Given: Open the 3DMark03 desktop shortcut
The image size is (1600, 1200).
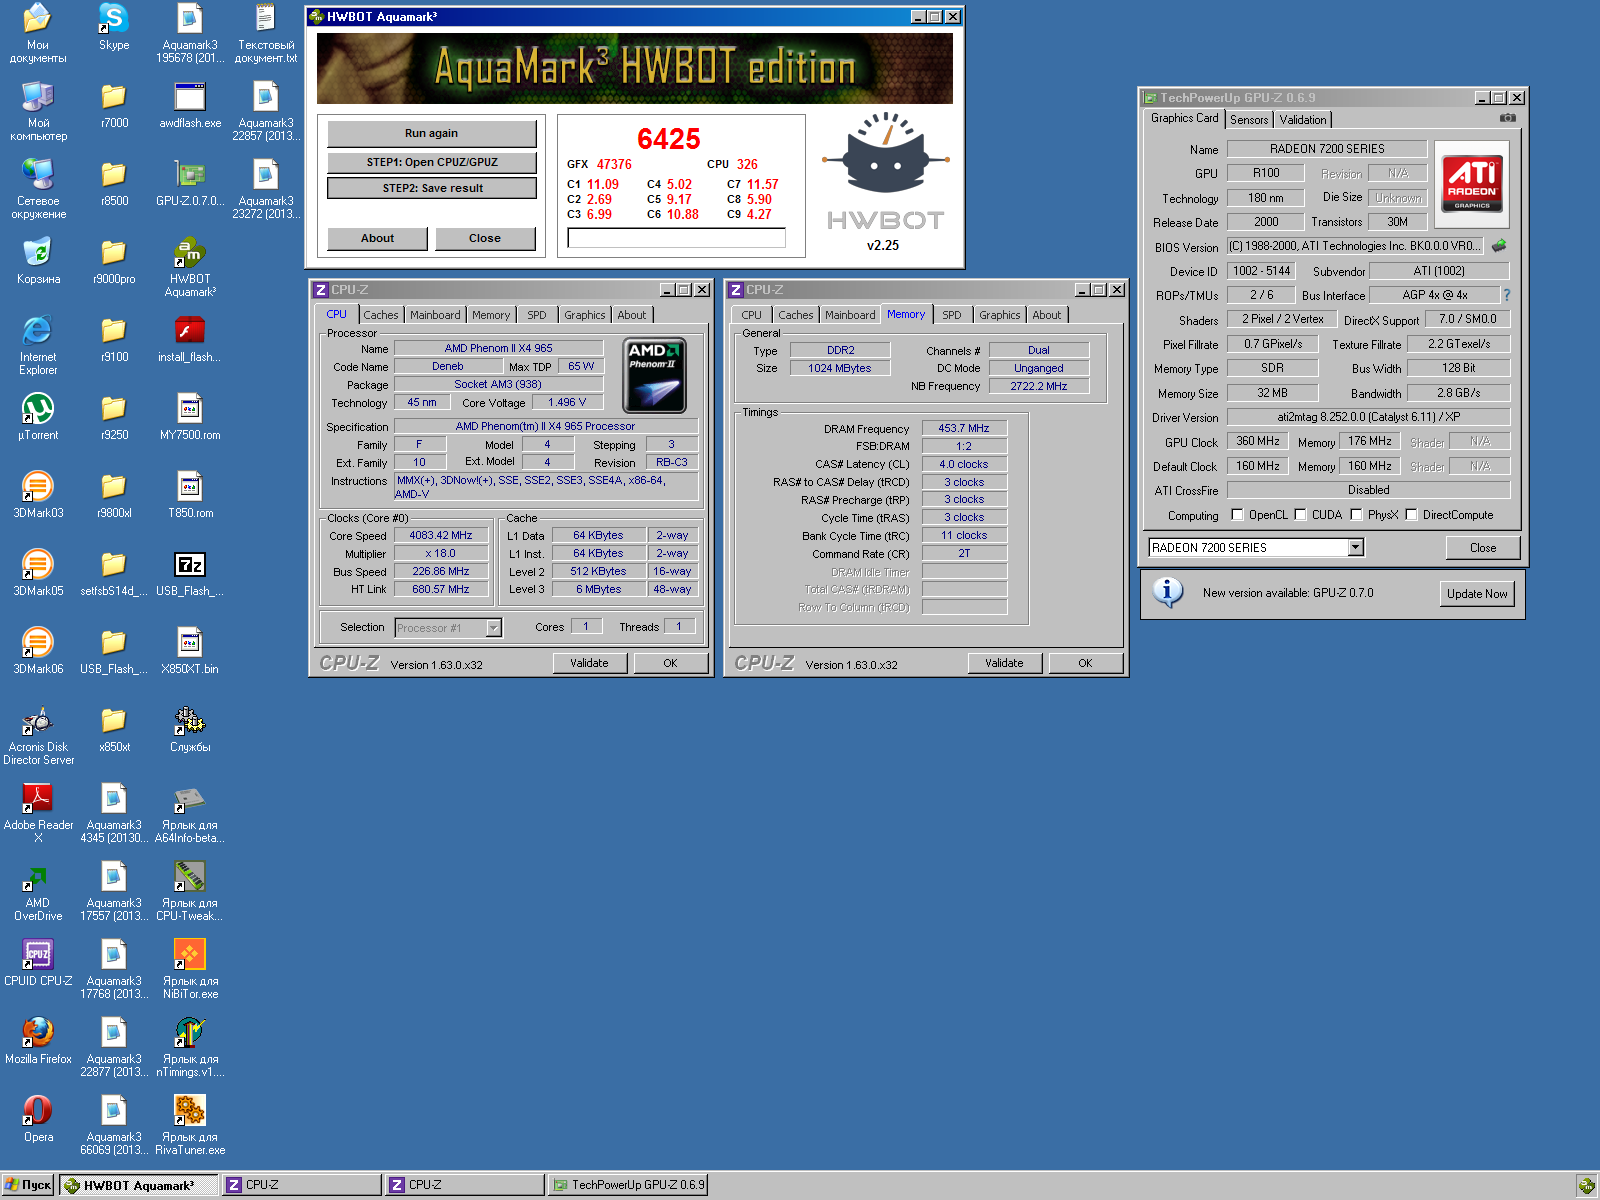Looking at the screenshot, I should (38, 486).
